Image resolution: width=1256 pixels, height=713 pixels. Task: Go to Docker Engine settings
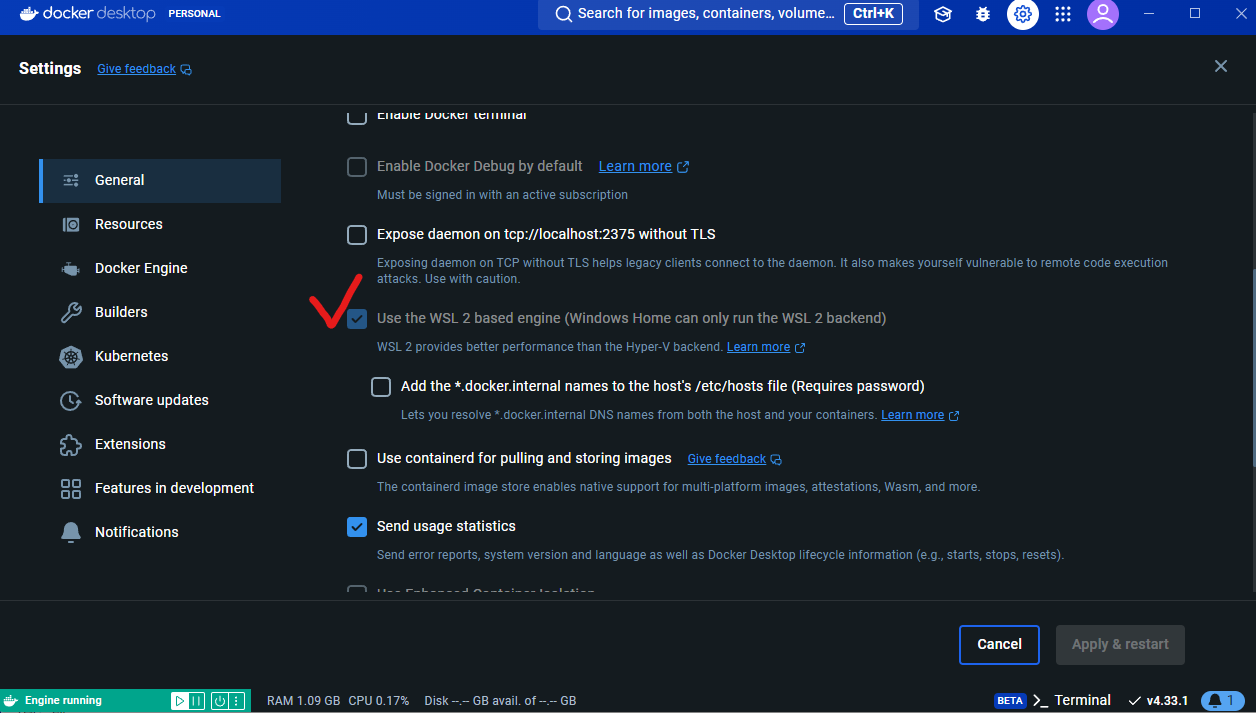click(x=160, y=268)
